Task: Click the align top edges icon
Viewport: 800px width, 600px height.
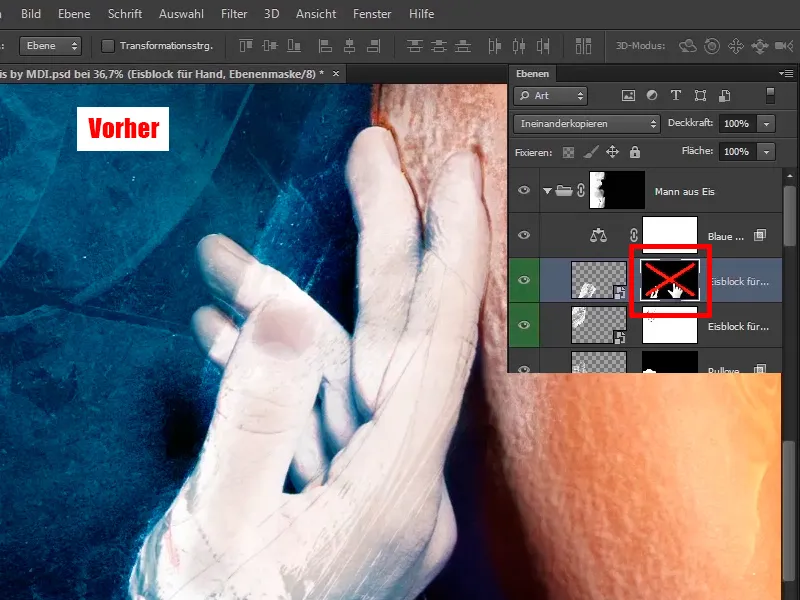Action: pyautogui.click(x=246, y=46)
